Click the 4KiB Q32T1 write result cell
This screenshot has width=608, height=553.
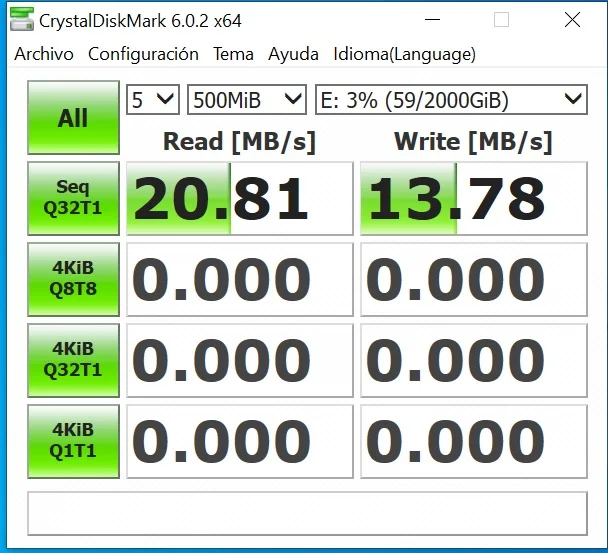tap(474, 361)
